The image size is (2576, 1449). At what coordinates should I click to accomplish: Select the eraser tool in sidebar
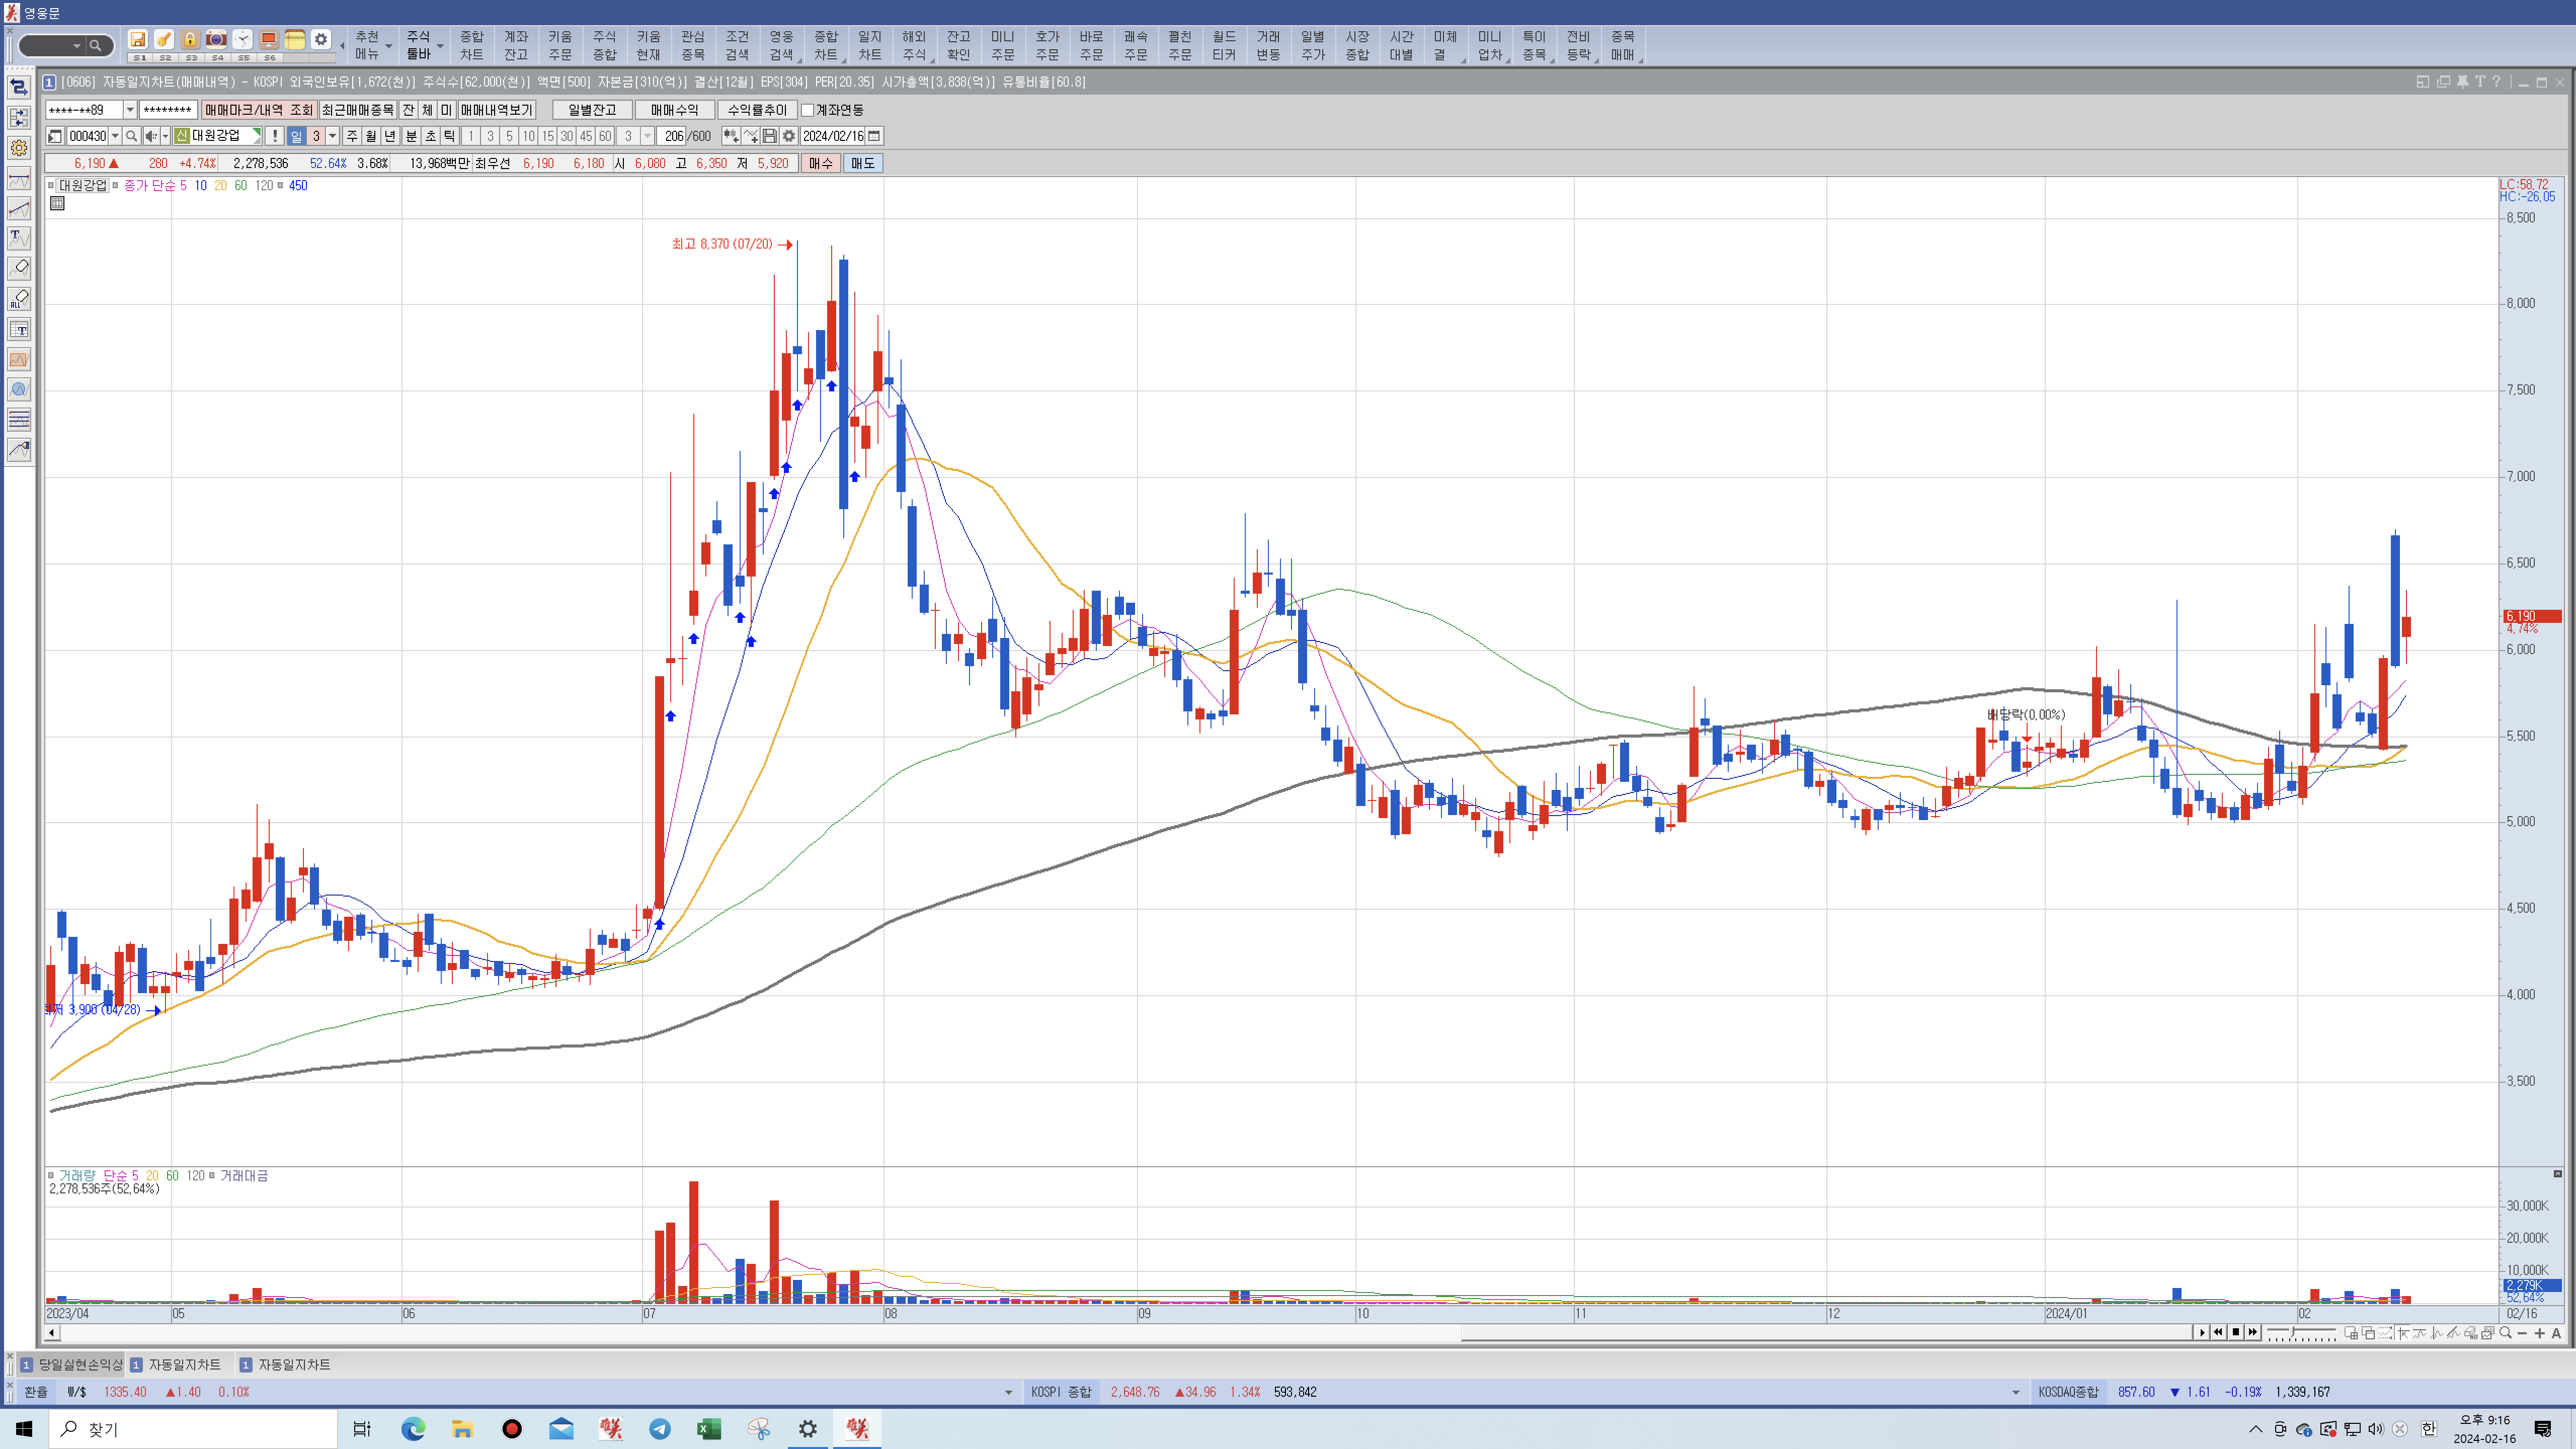click(x=19, y=268)
